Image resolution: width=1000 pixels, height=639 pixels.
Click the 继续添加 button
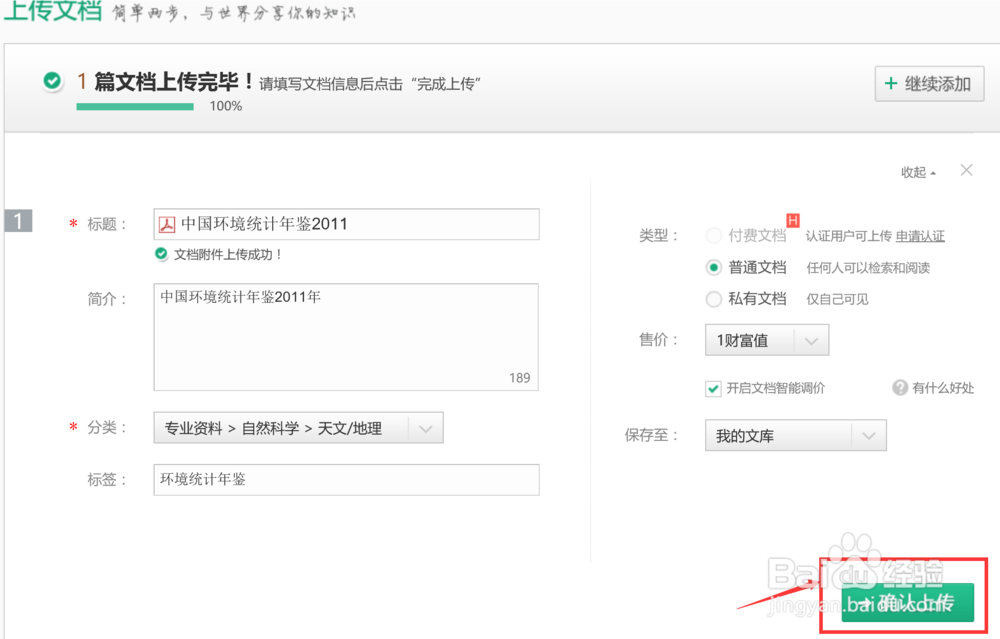point(929,84)
